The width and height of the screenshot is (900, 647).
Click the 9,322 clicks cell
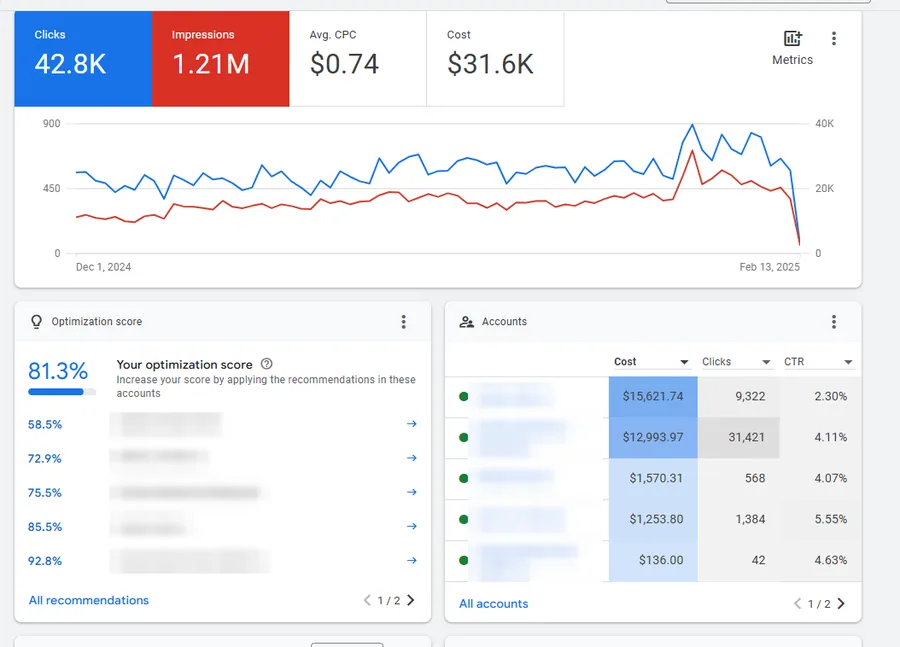click(738, 396)
